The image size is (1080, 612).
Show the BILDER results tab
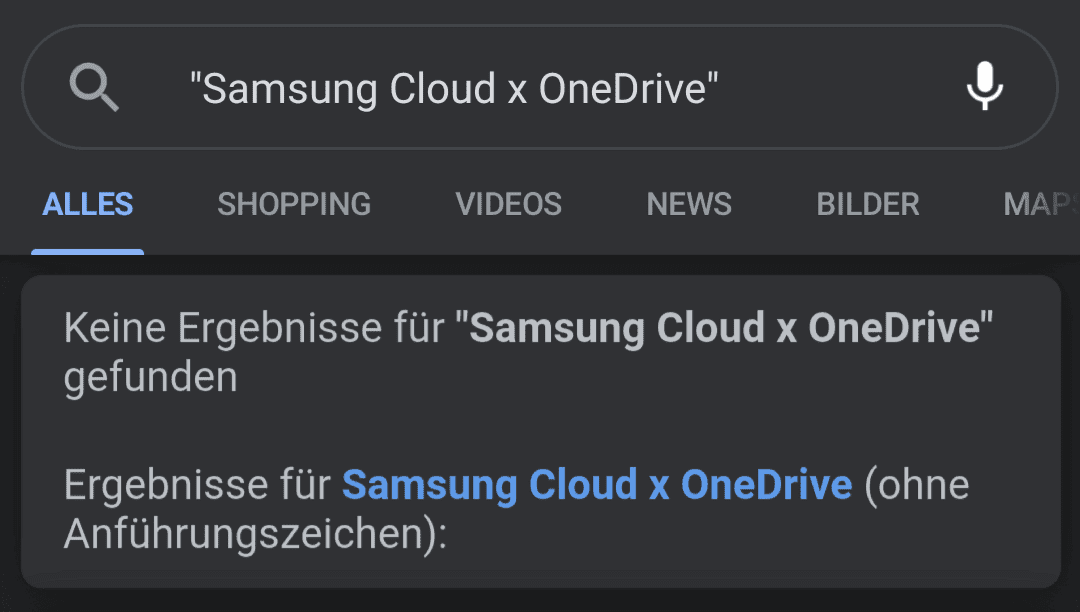868,204
